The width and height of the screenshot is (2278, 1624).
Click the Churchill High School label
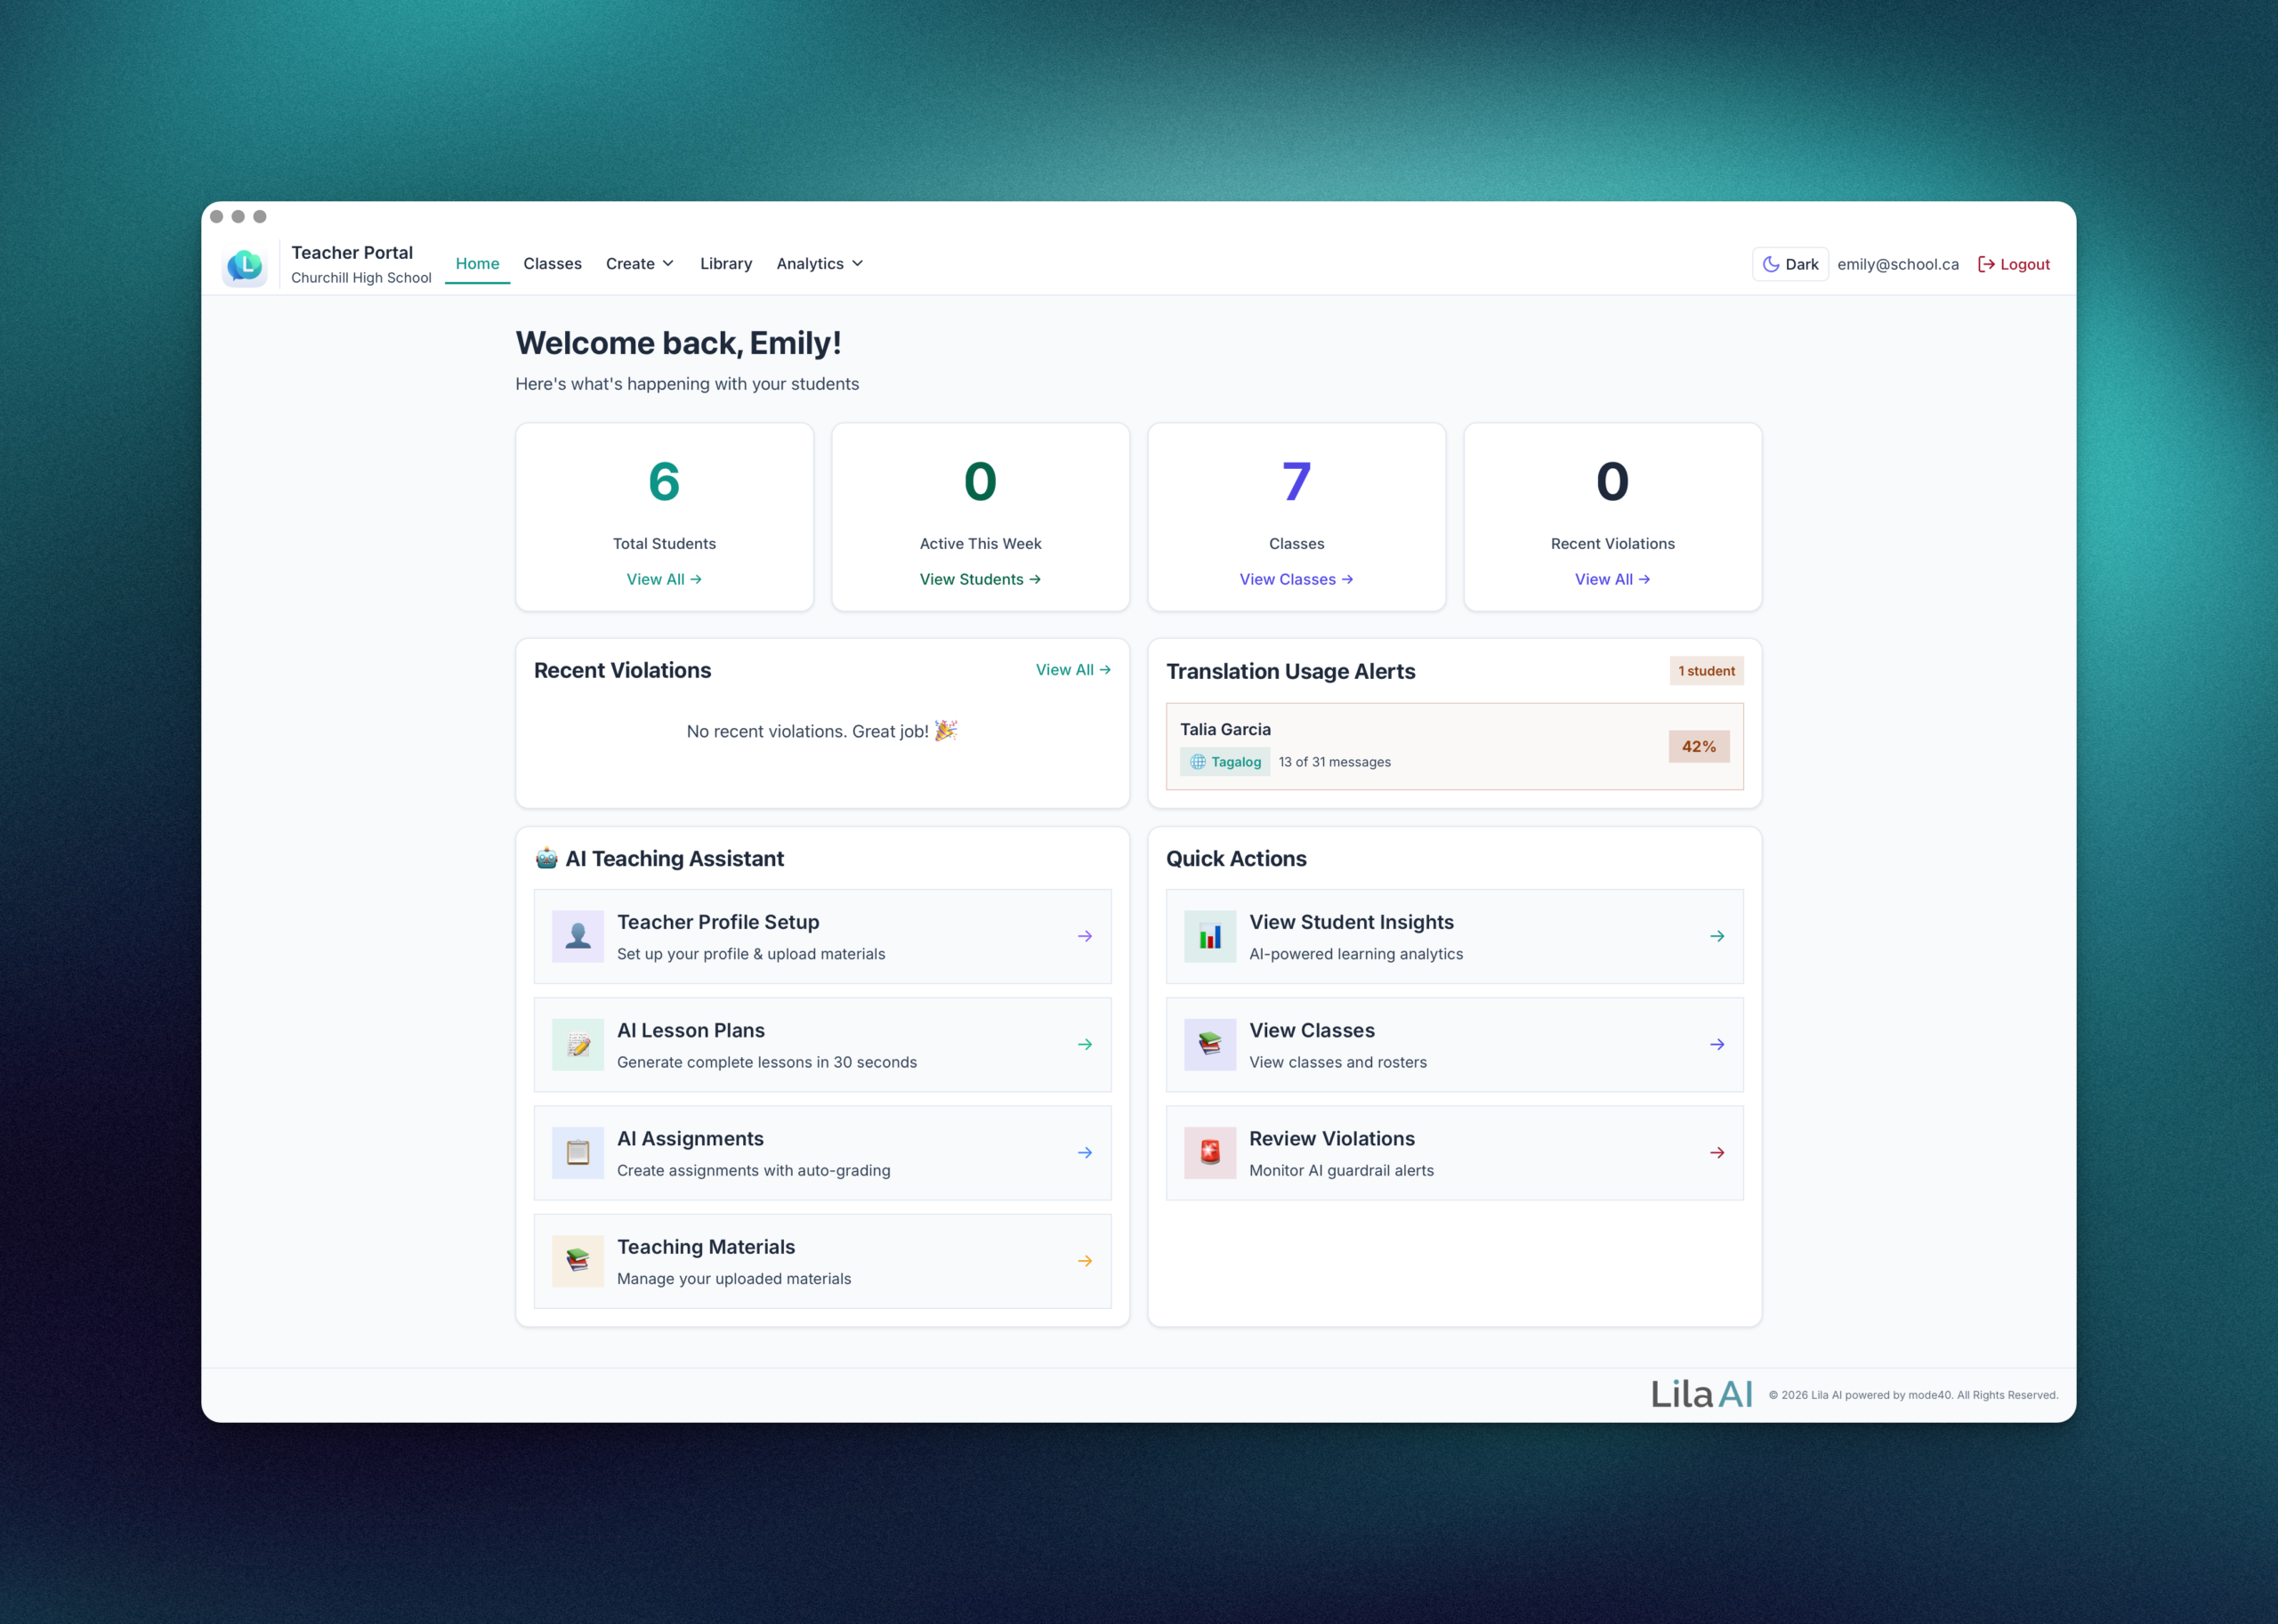[x=361, y=278]
